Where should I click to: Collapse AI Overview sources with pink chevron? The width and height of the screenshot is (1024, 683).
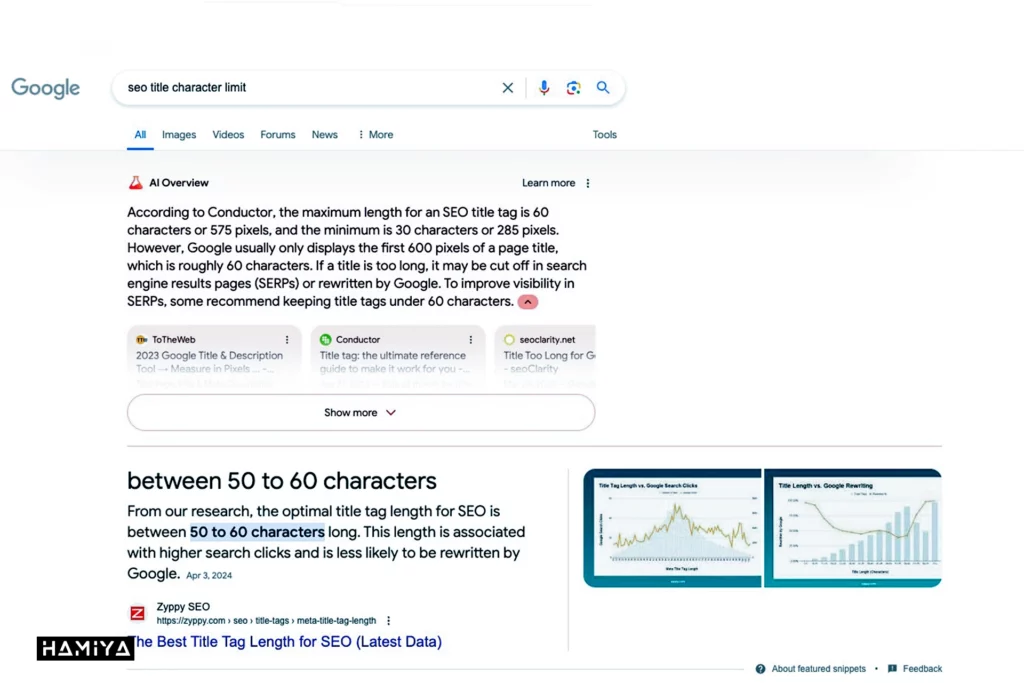tap(528, 302)
